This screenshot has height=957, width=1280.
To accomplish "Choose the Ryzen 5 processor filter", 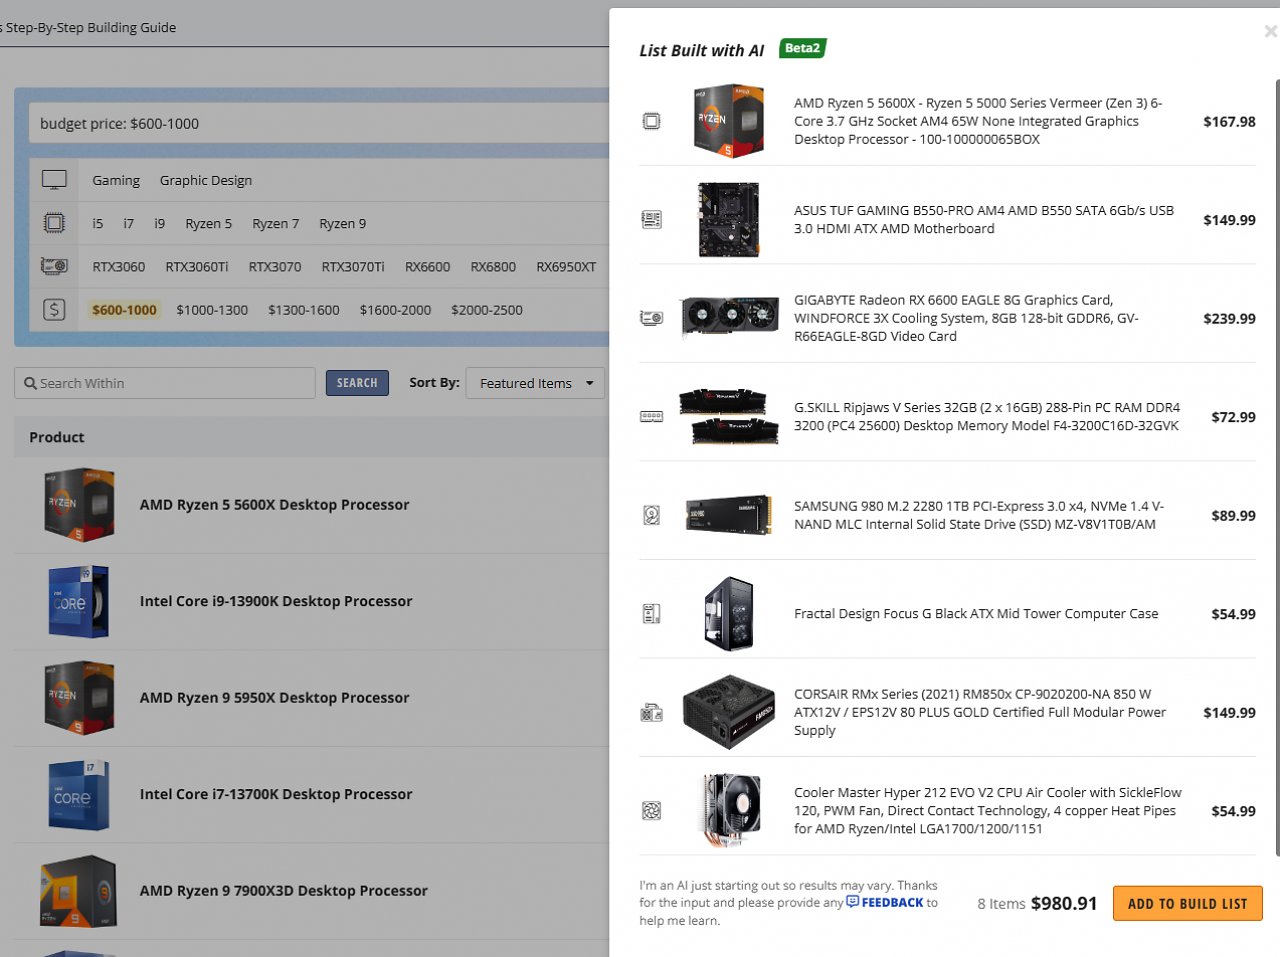I will click(x=208, y=223).
